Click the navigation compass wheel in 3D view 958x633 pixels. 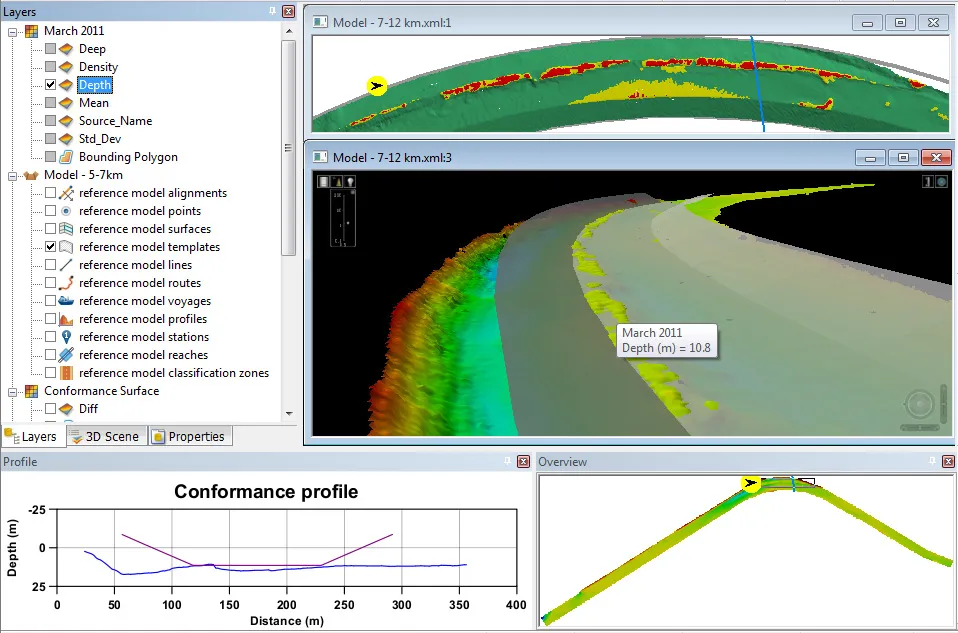click(x=919, y=404)
